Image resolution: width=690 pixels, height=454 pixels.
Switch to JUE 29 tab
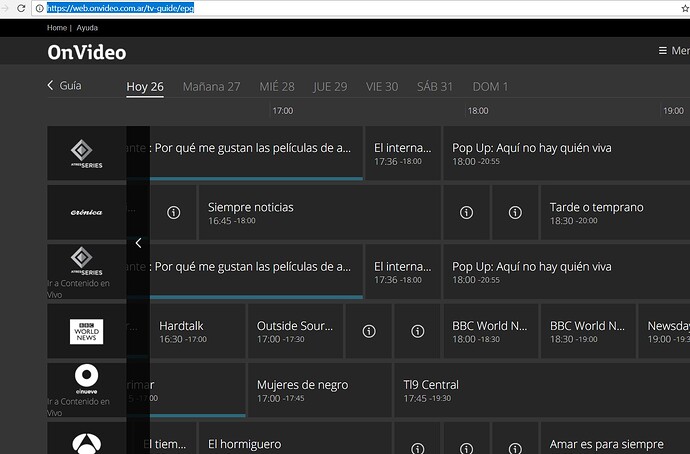pyautogui.click(x=330, y=87)
